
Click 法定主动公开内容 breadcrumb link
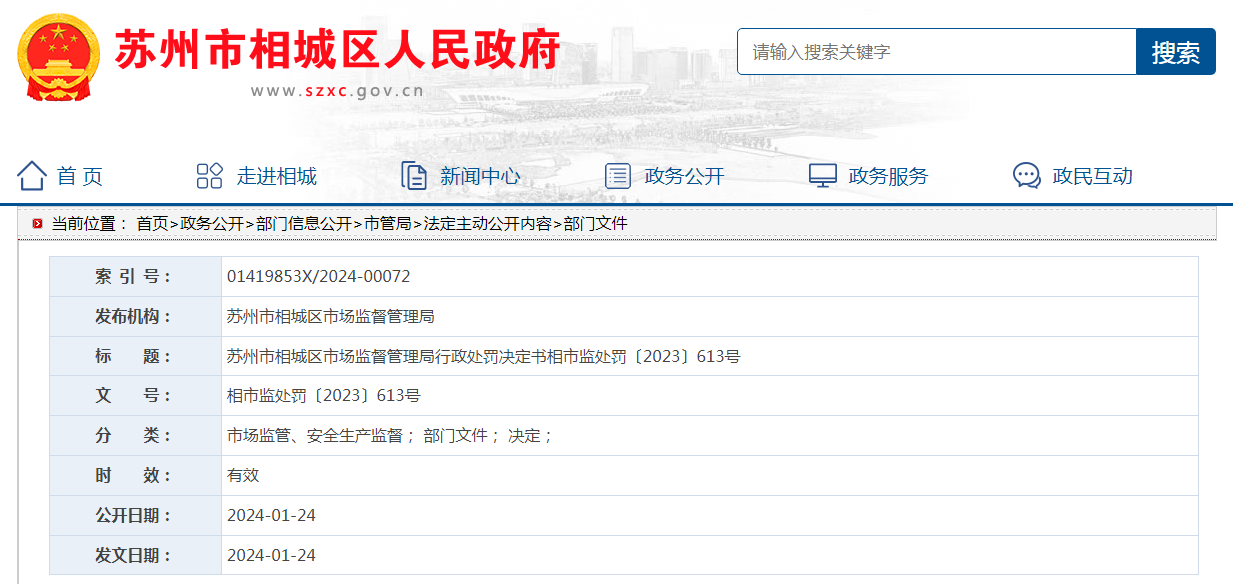[x=487, y=224]
